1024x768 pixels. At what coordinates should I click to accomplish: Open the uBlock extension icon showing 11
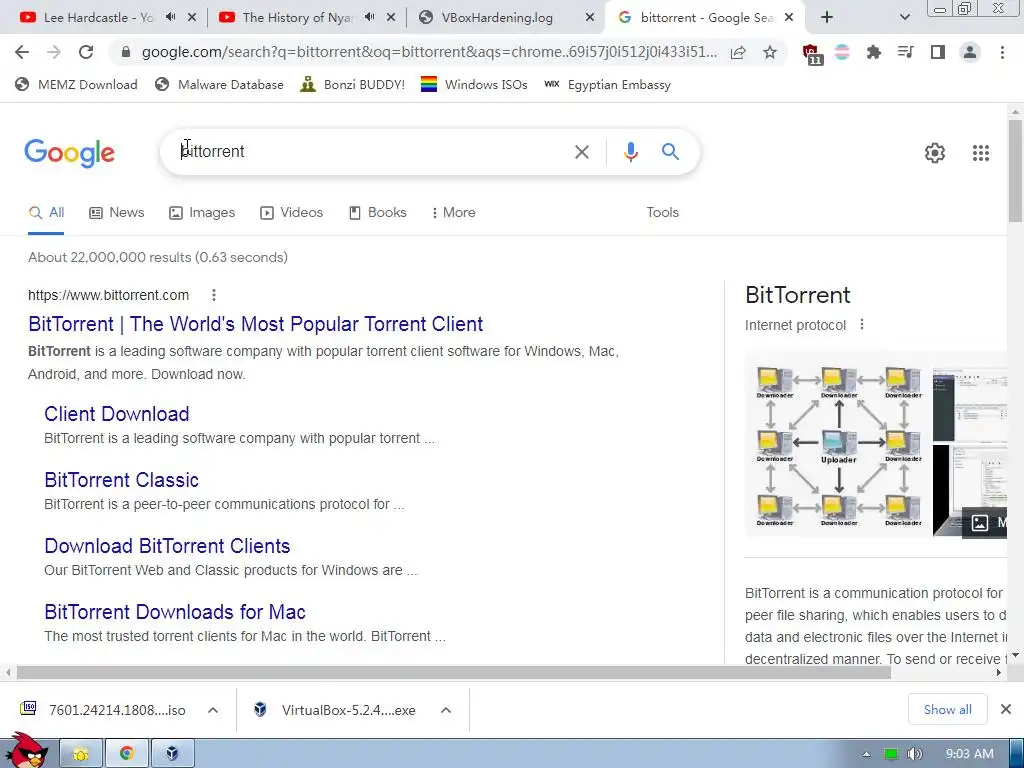pos(812,54)
